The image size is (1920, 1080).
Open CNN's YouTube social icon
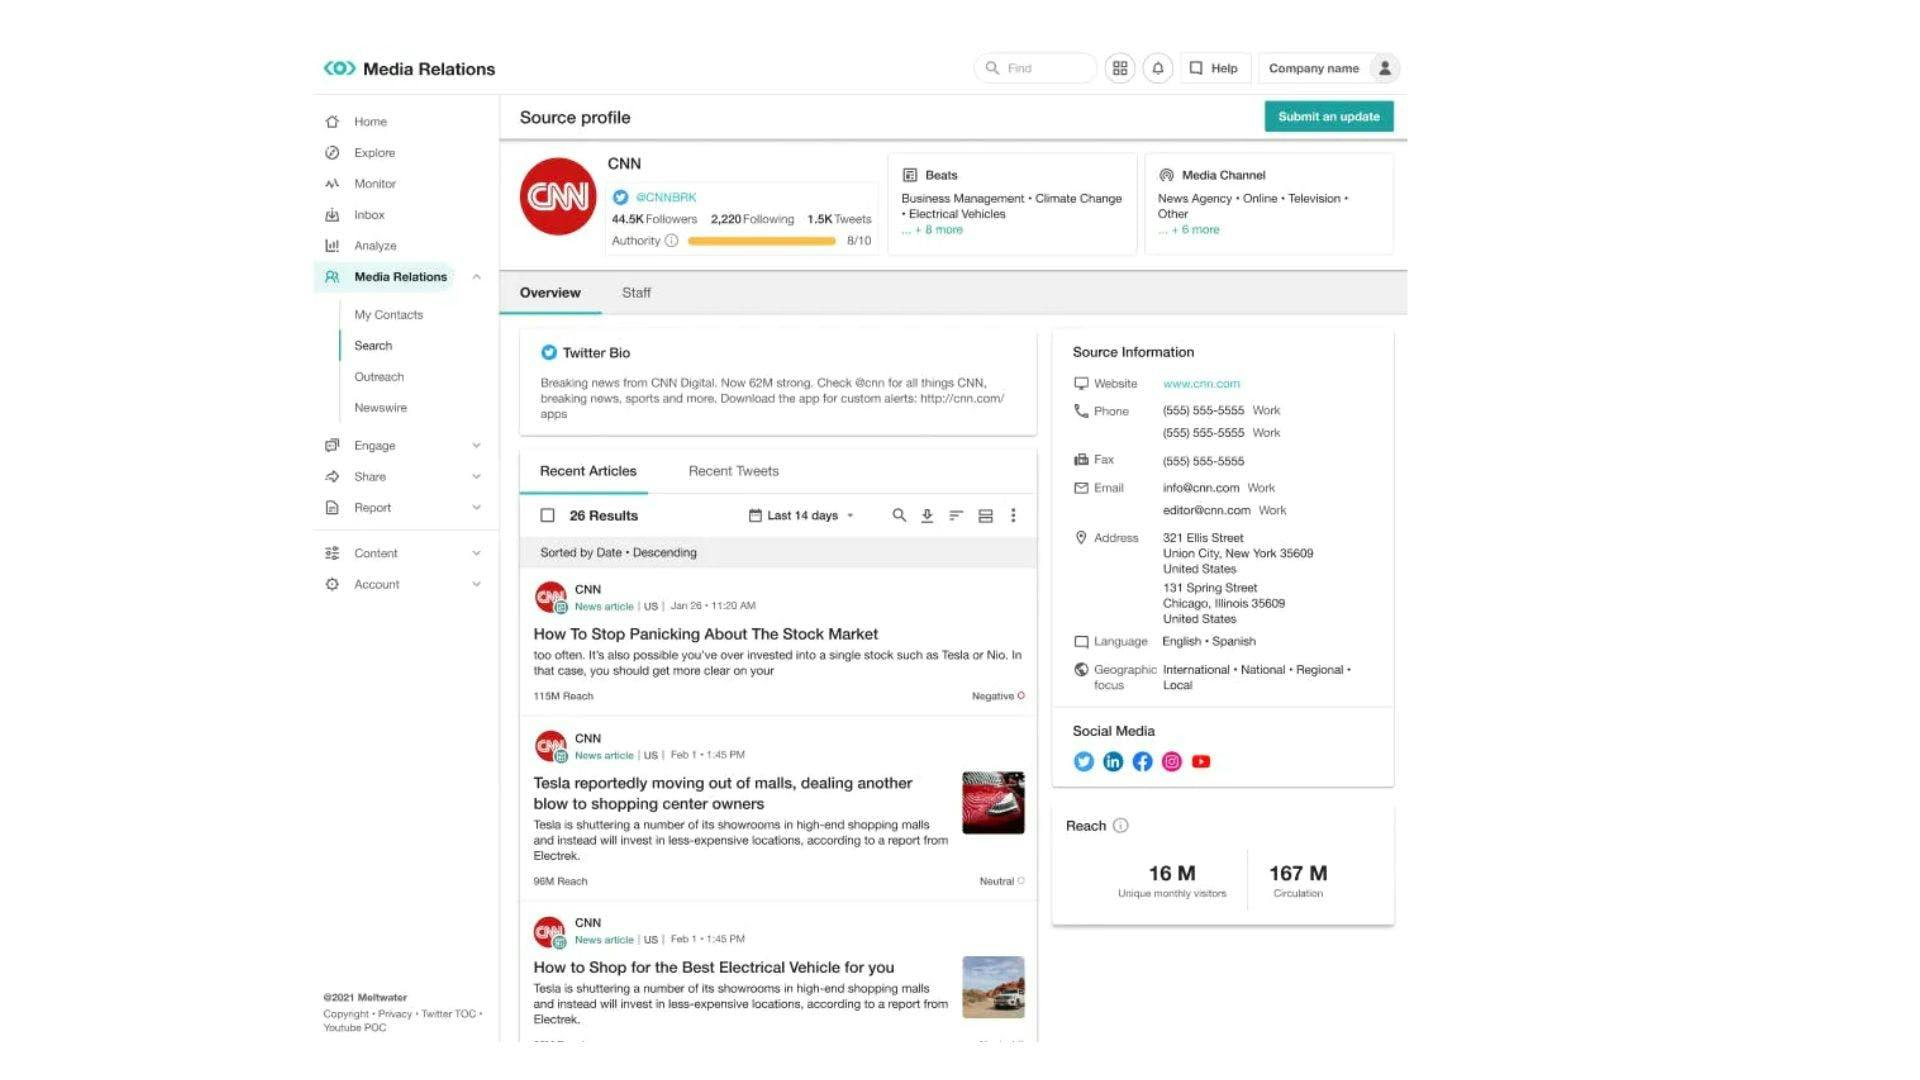click(x=1201, y=762)
